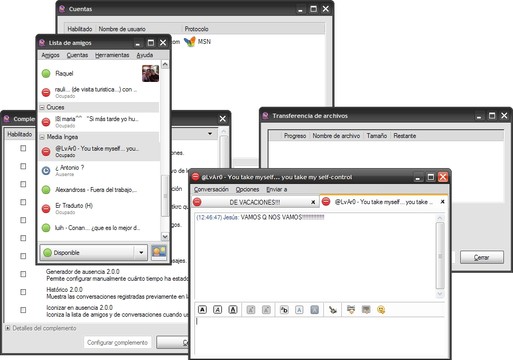Click the clock away icon beside Antonio

click(46, 171)
